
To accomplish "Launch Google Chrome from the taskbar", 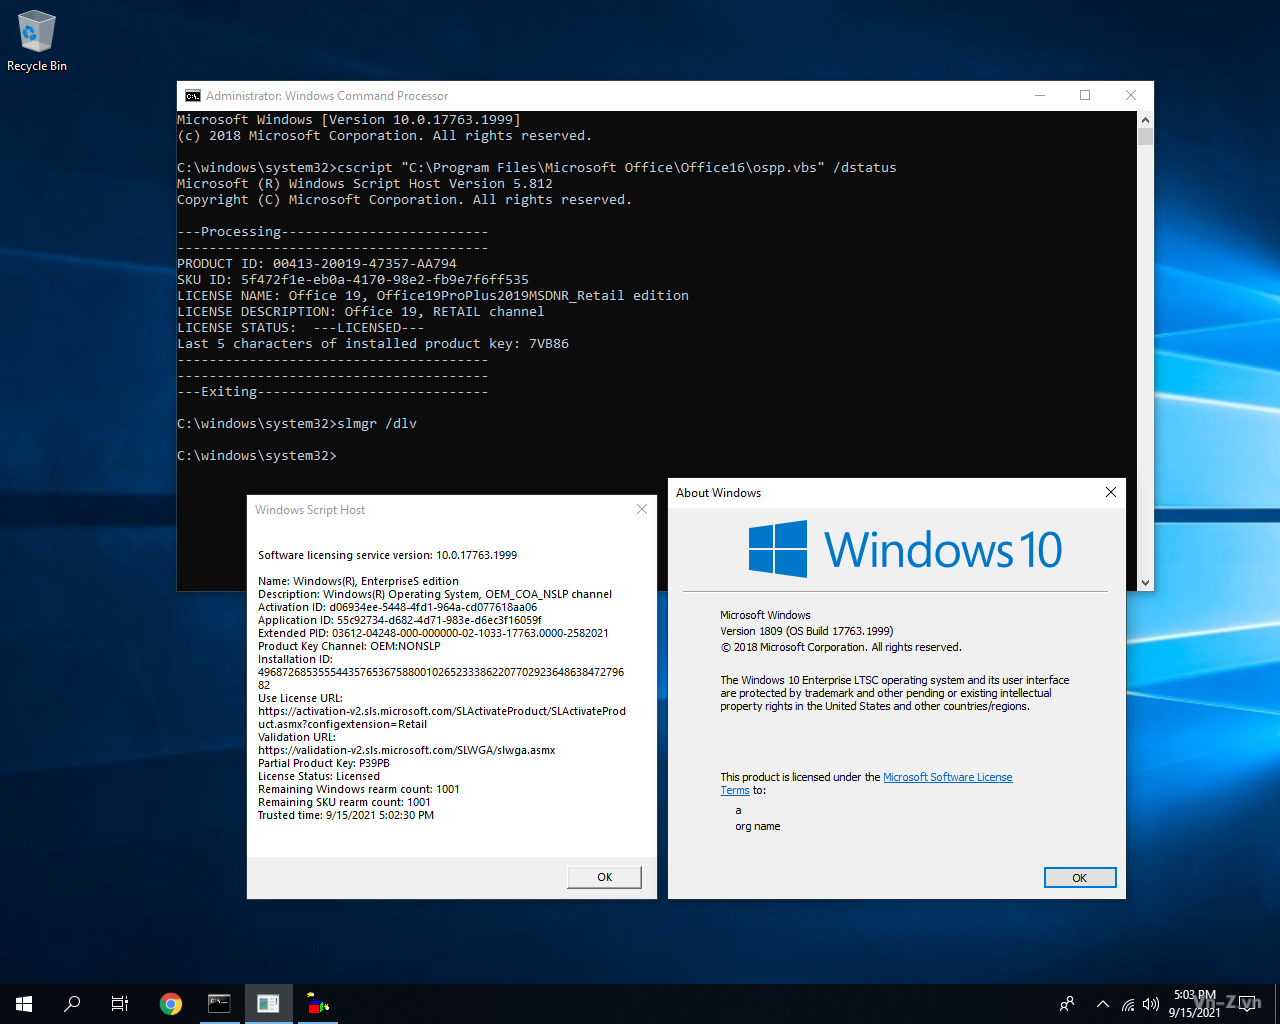I will point(171,1004).
